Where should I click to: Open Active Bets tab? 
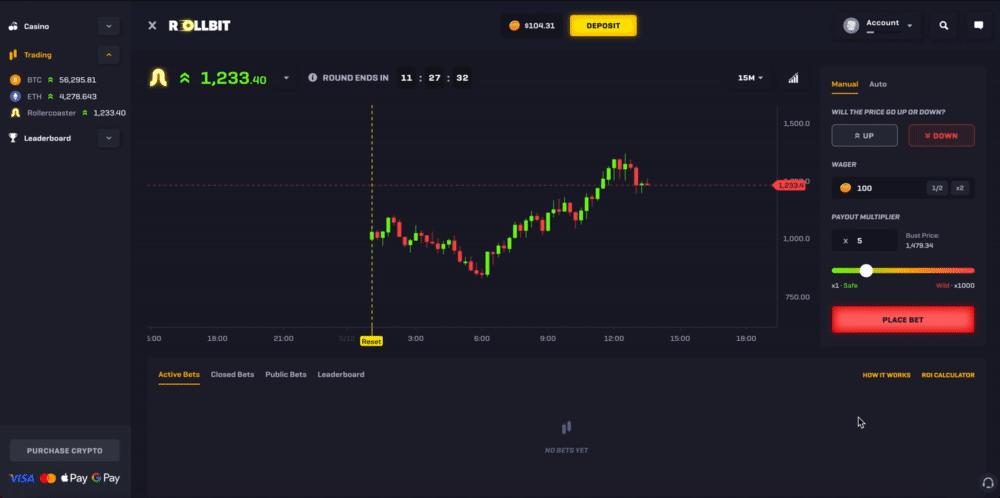[179, 374]
